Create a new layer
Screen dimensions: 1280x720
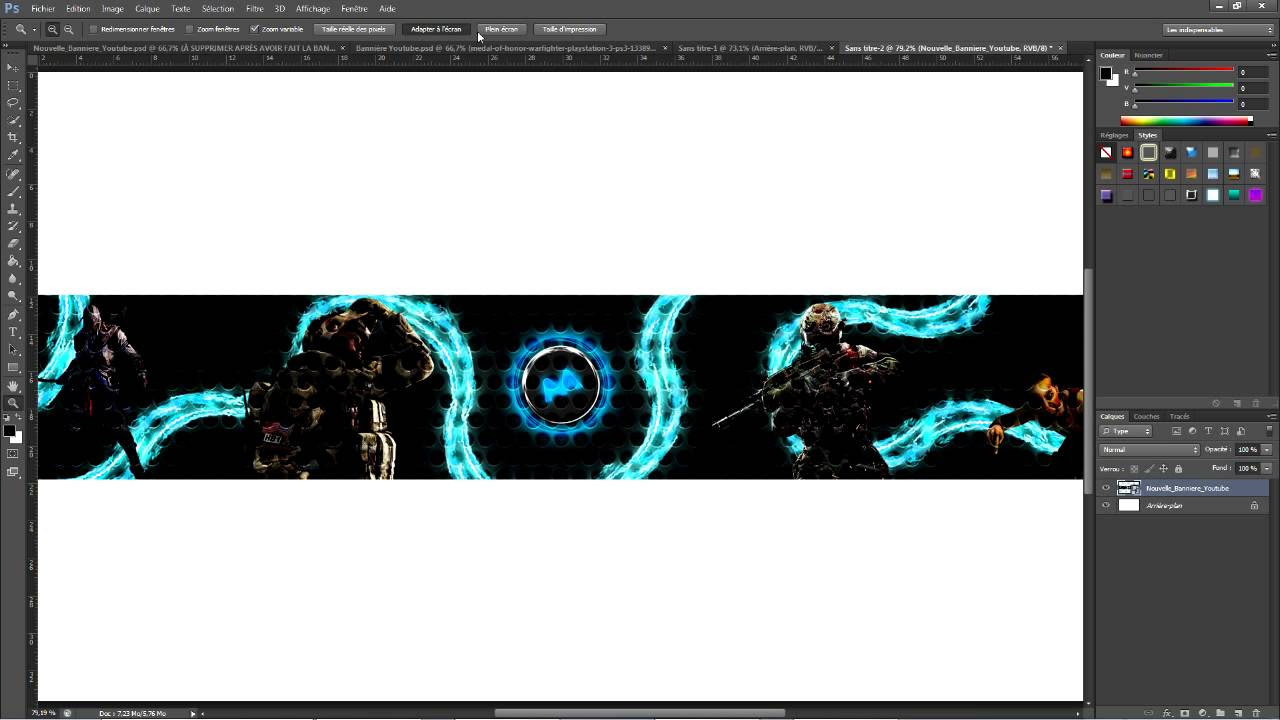(1238, 713)
